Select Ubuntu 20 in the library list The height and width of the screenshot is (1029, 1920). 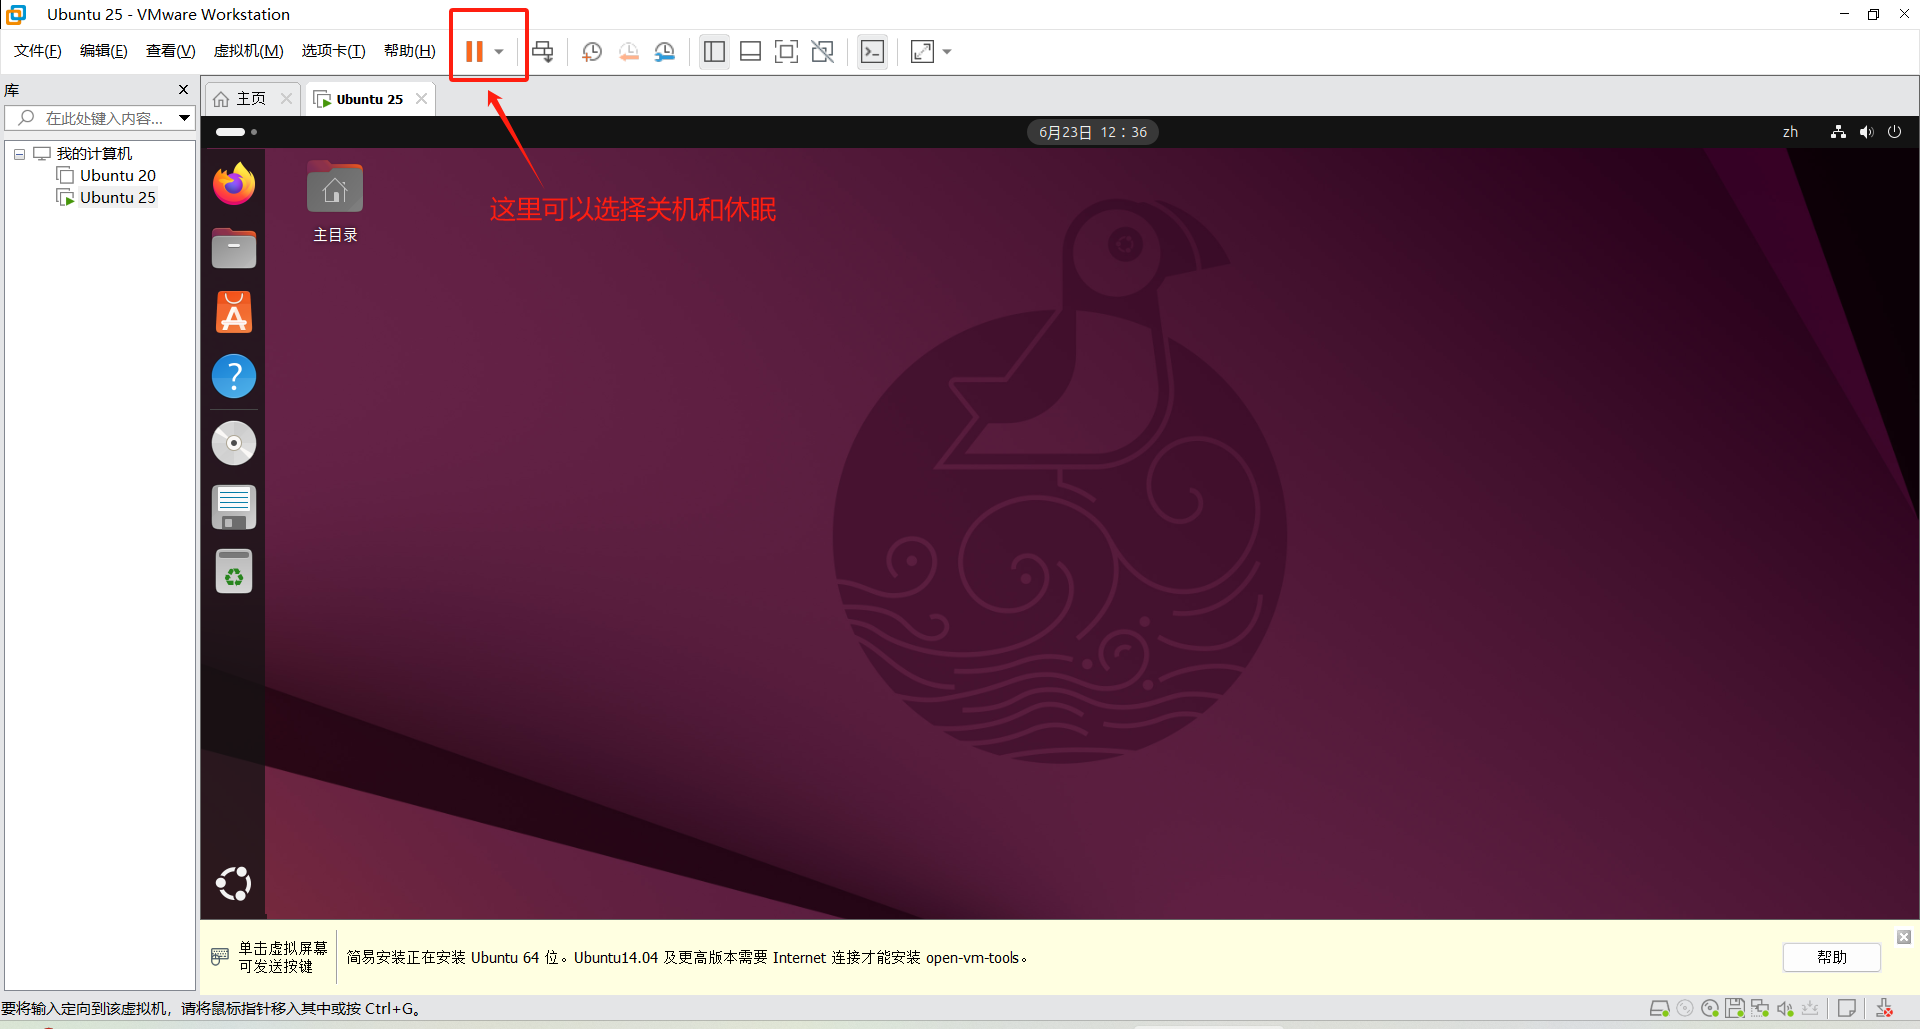click(x=117, y=175)
